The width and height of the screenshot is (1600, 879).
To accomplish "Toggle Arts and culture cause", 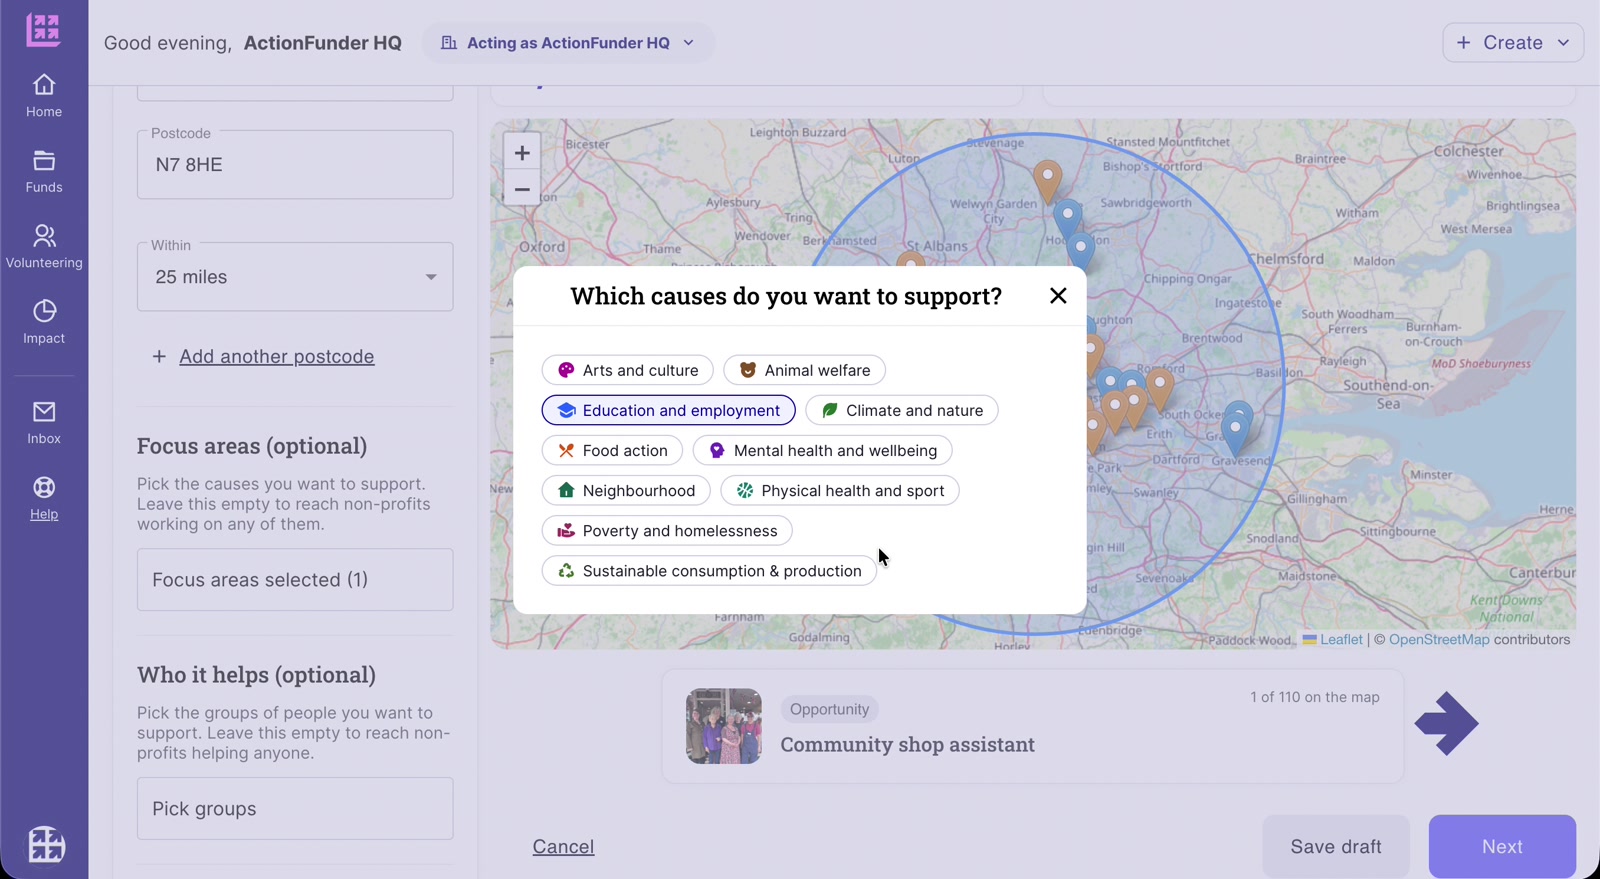I will [x=627, y=370].
